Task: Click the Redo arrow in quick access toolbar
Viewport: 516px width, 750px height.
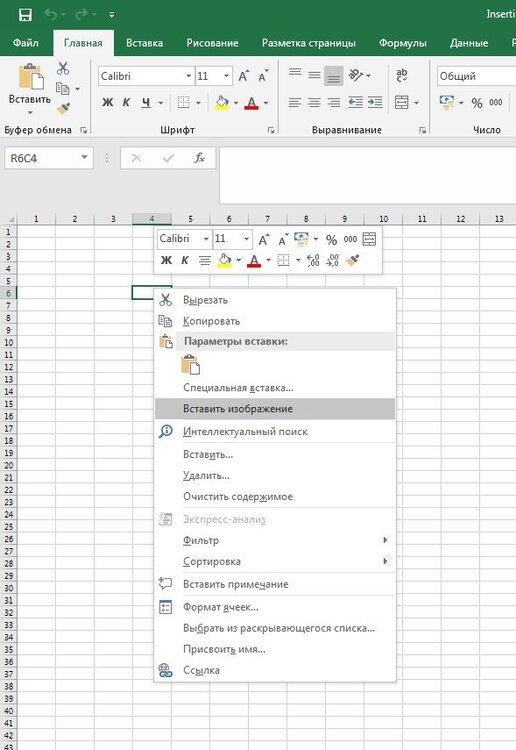Action: 81,15
